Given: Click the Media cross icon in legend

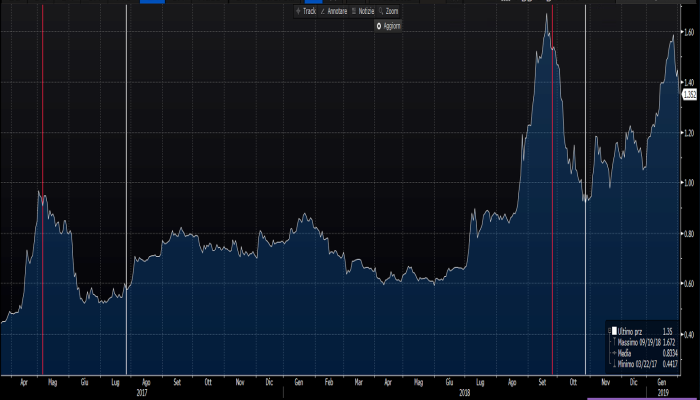Looking at the screenshot, I should click(614, 354).
